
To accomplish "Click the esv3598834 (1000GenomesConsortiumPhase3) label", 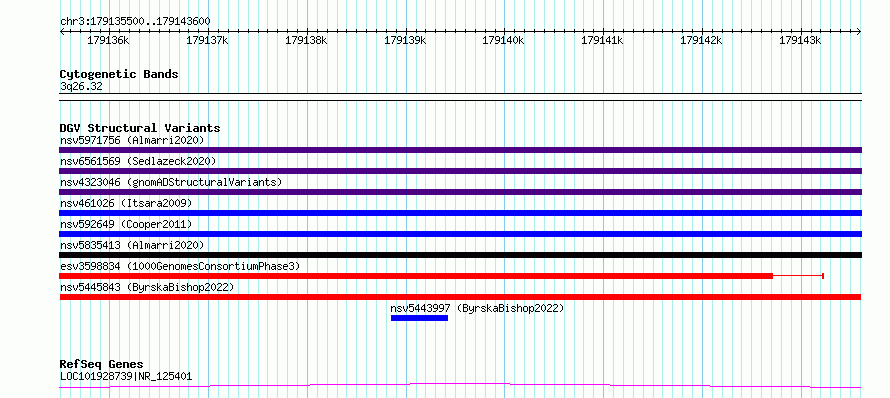I will click(x=180, y=266).
